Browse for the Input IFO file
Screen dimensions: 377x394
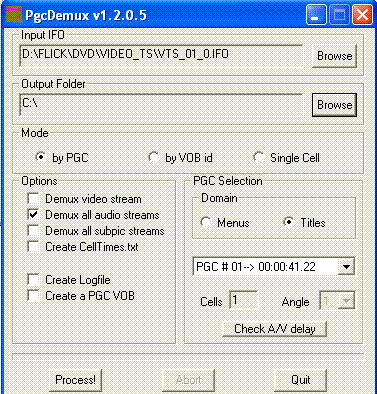(x=334, y=56)
